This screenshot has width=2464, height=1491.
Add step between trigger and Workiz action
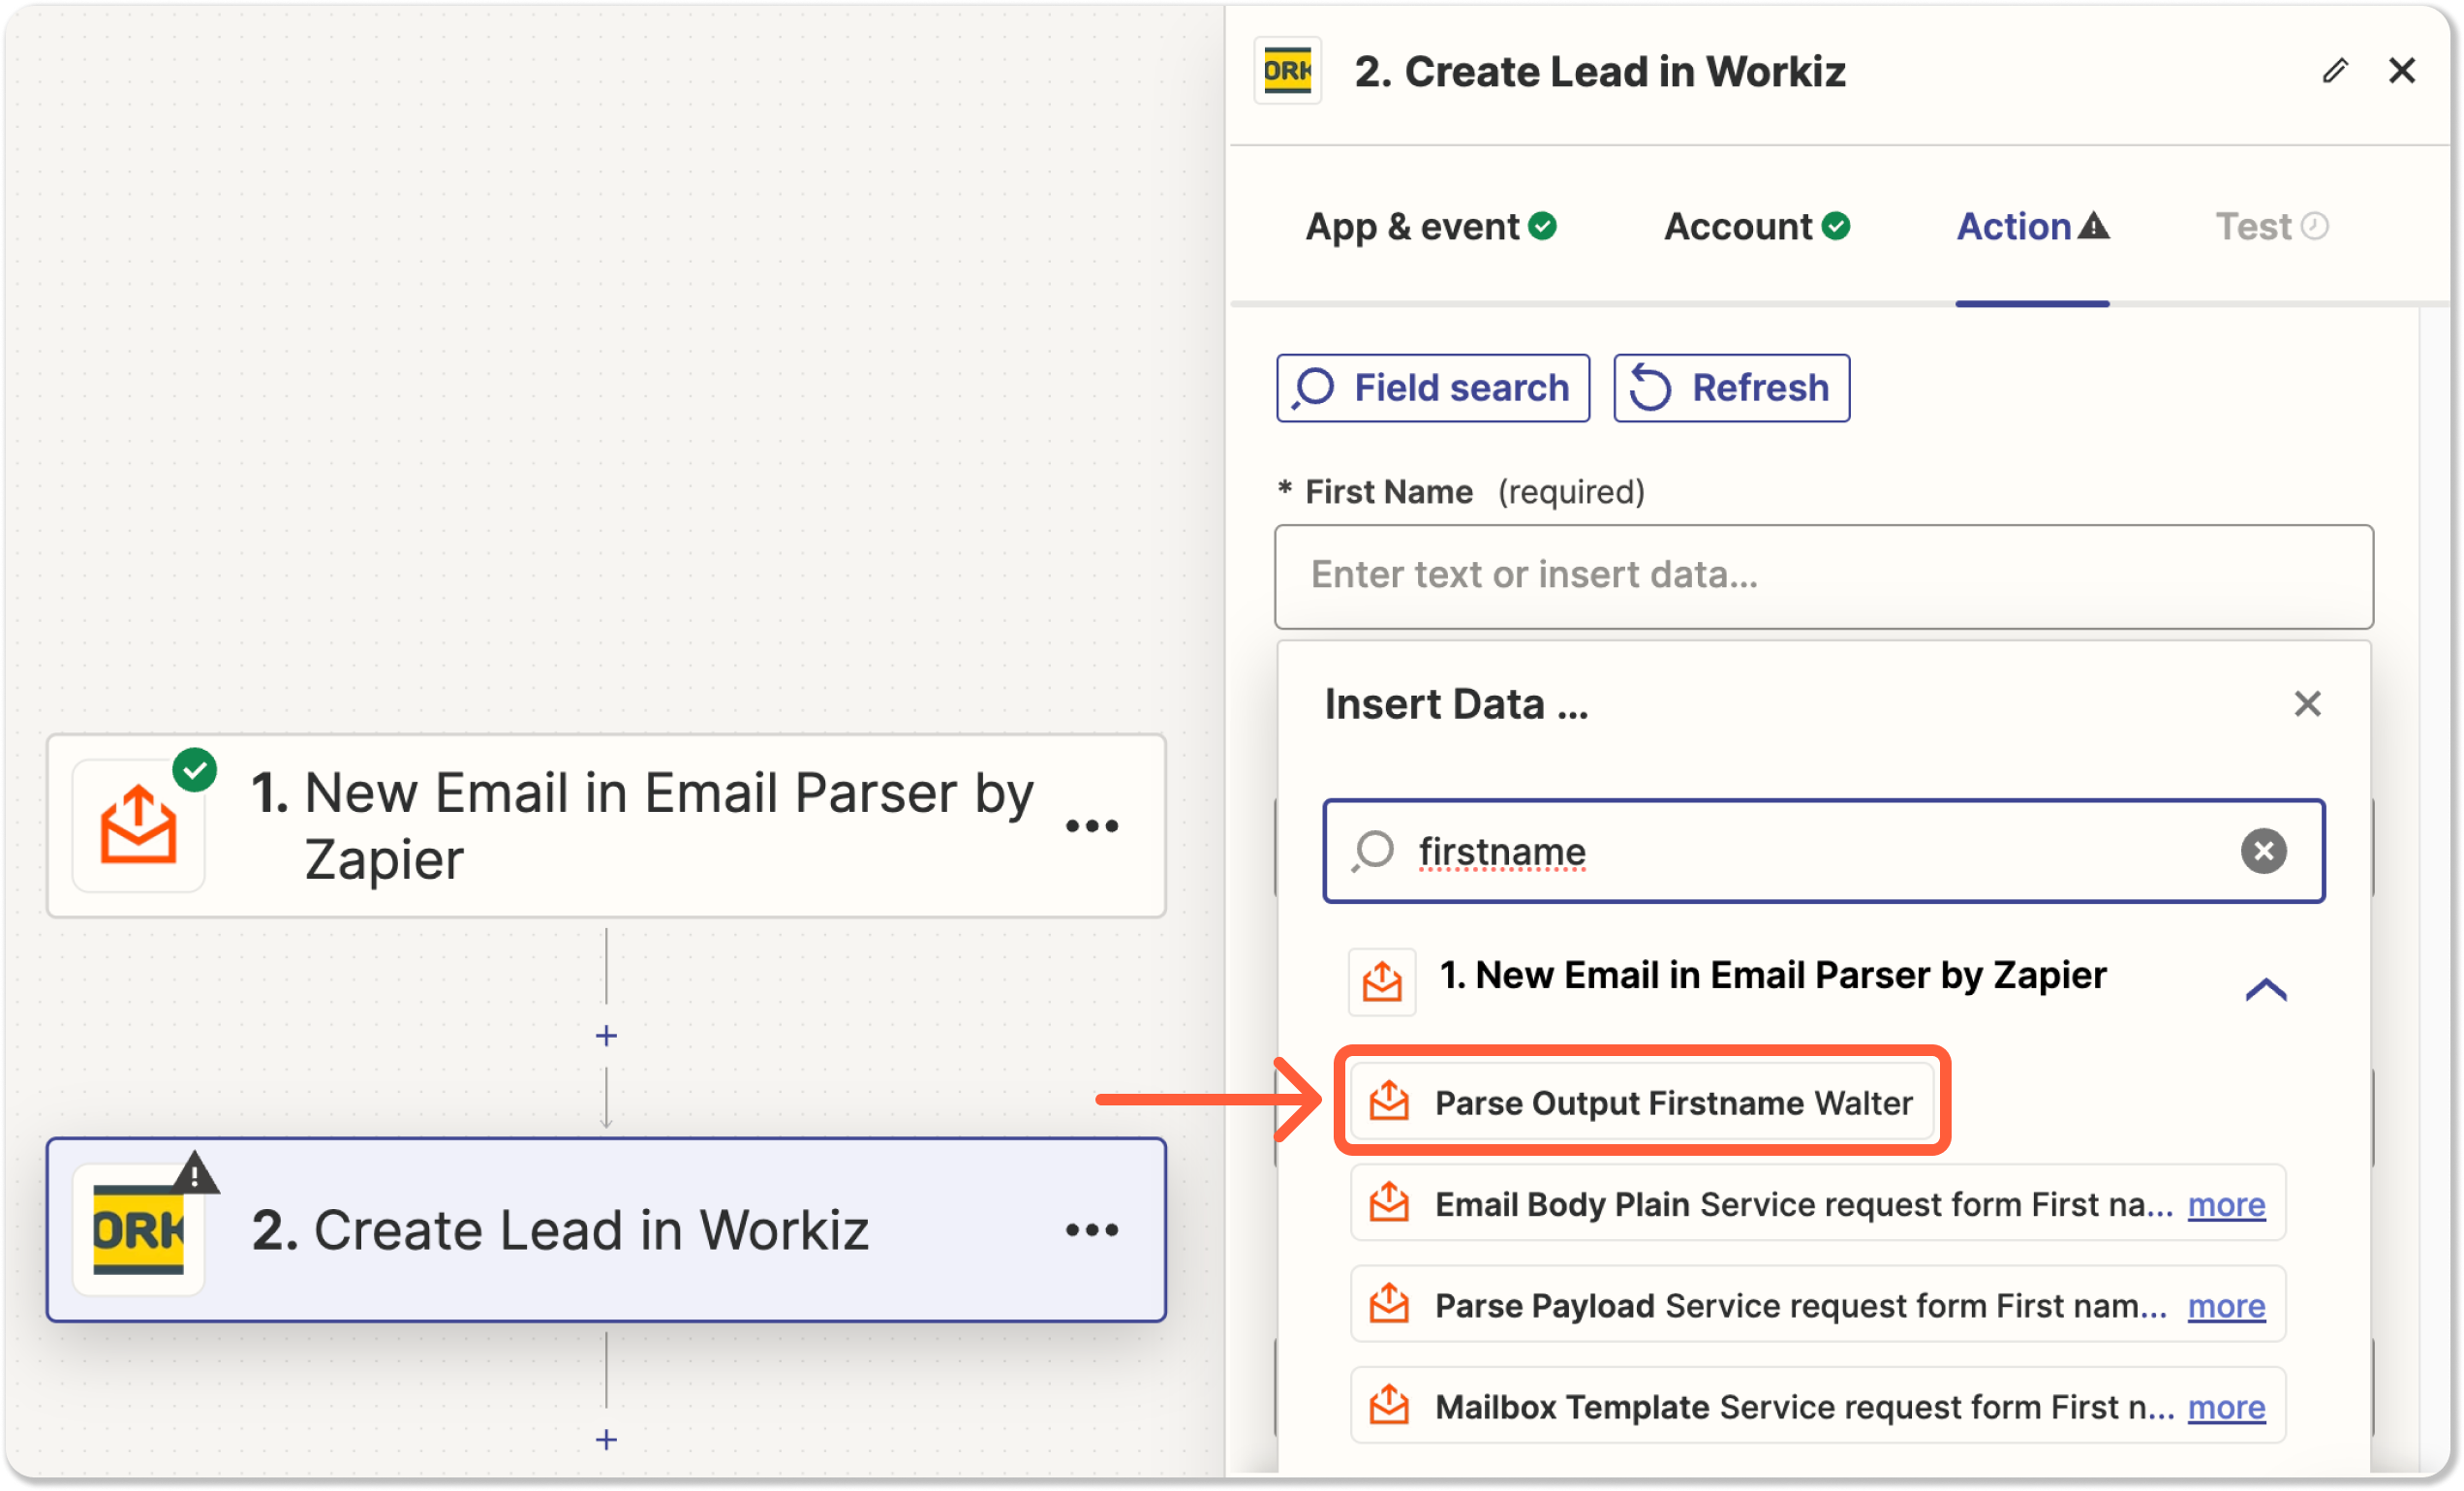[606, 1035]
